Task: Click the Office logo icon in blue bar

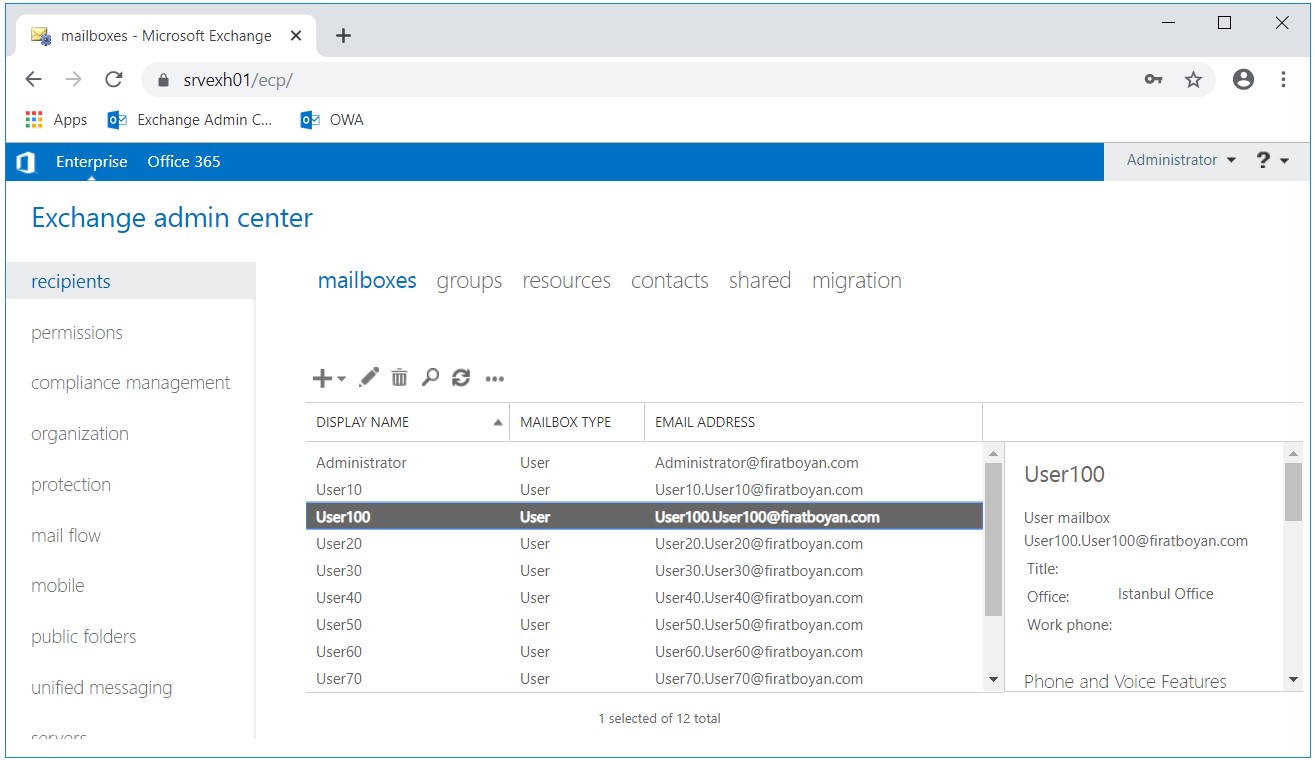Action: (x=26, y=162)
